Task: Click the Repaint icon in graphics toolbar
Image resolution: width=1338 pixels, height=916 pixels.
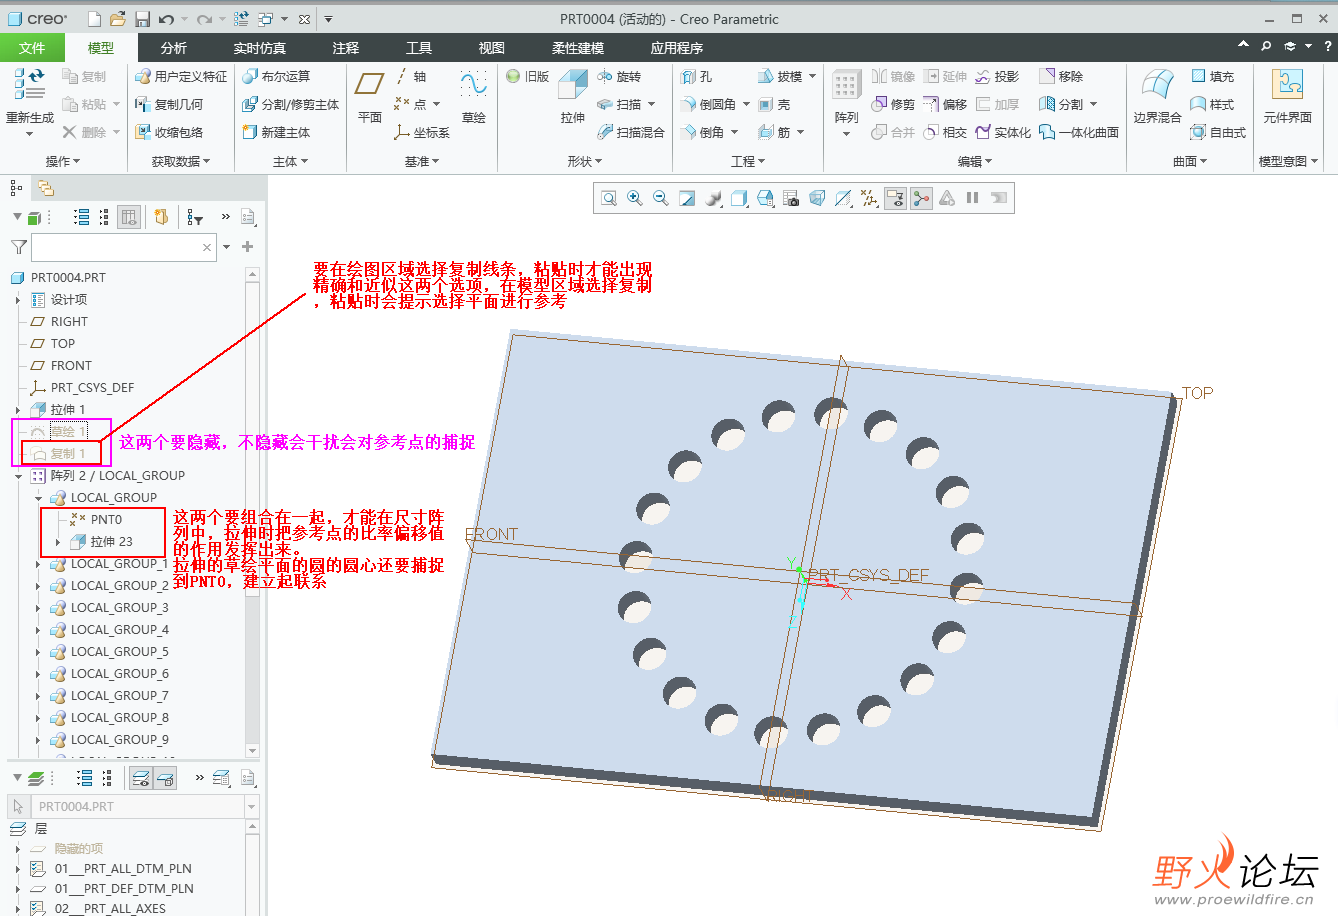Action: 686,198
